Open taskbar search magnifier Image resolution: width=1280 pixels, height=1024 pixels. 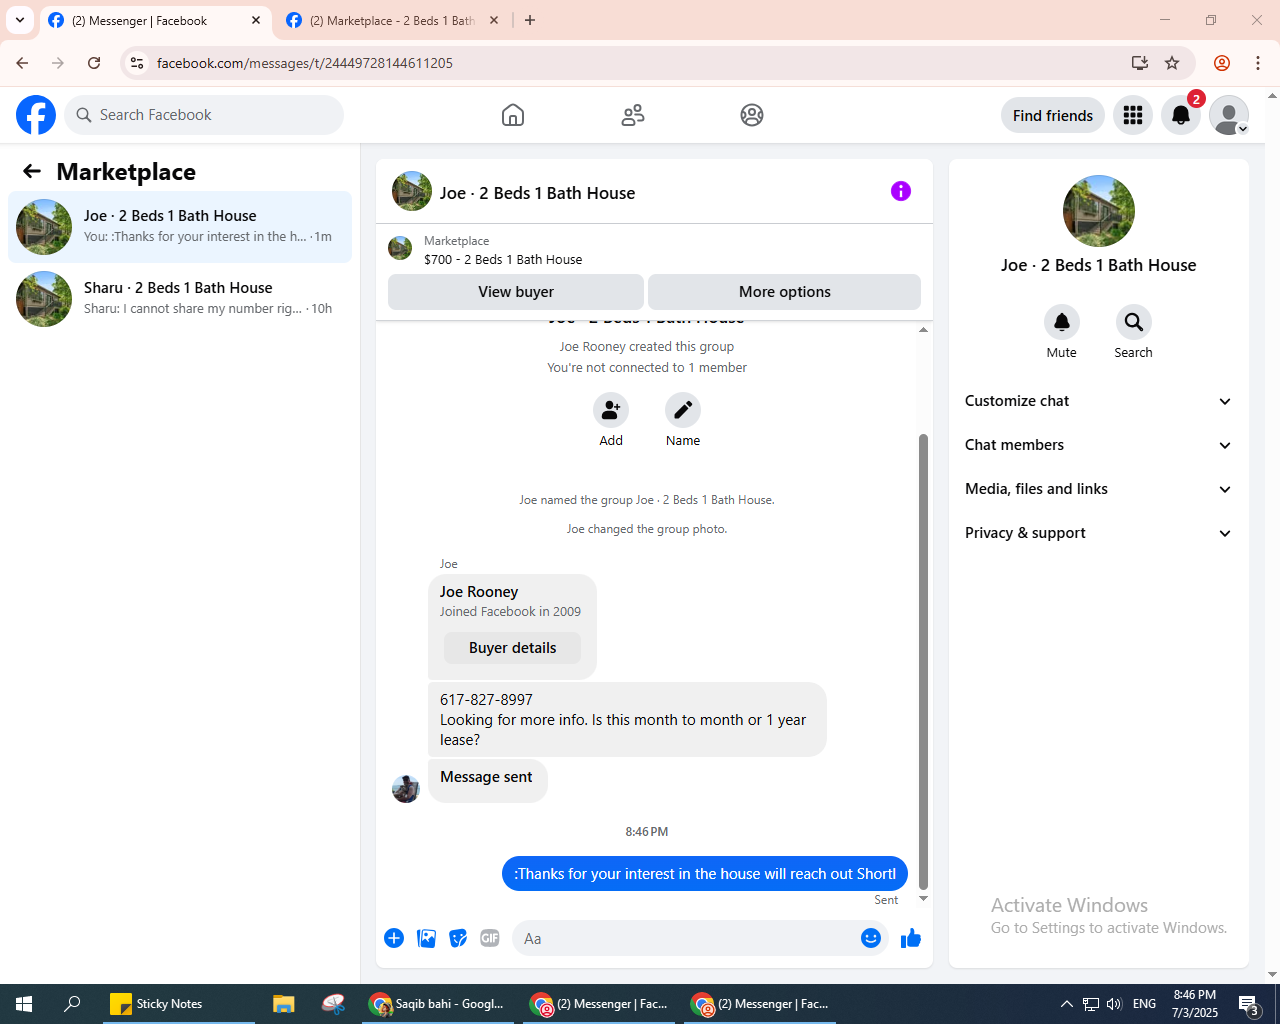tap(72, 1004)
